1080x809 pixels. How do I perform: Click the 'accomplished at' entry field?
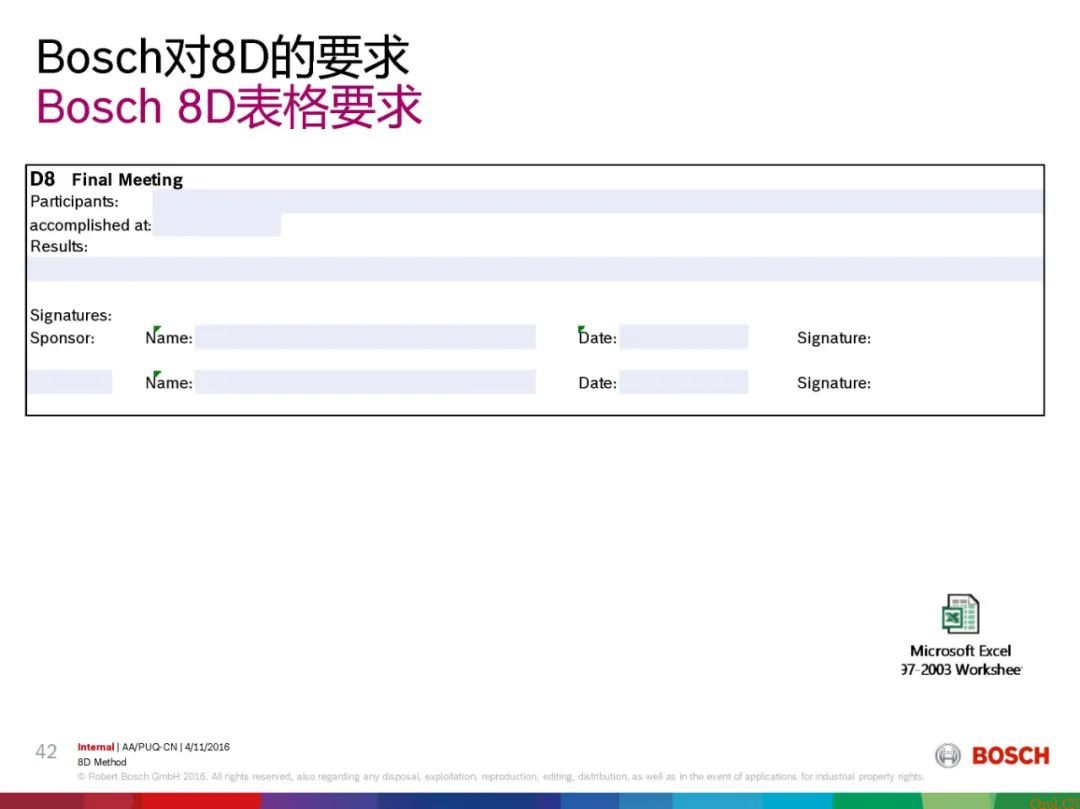click(x=218, y=223)
